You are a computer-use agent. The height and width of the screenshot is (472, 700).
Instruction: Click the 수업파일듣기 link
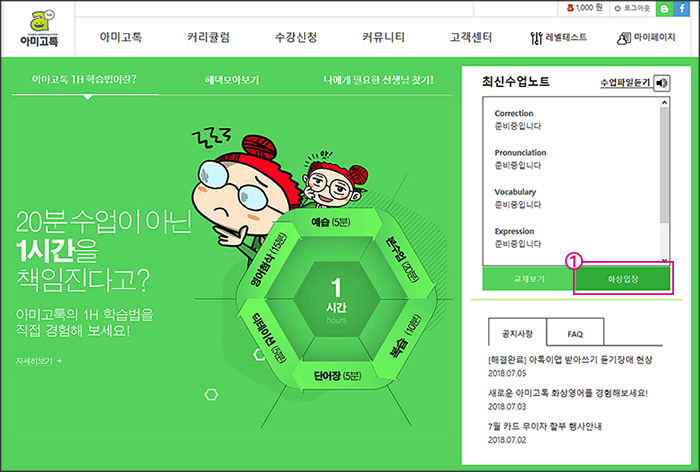point(625,83)
